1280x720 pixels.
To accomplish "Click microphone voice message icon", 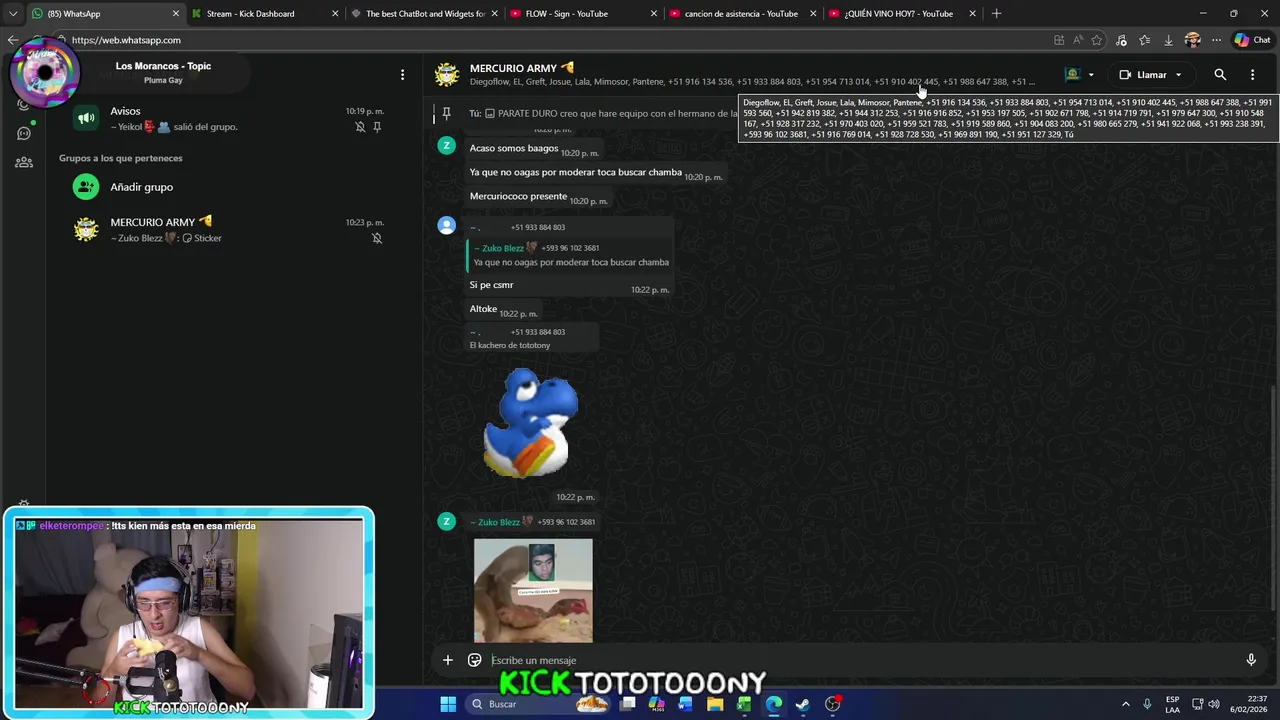I will pyautogui.click(x=1251, y=660).
